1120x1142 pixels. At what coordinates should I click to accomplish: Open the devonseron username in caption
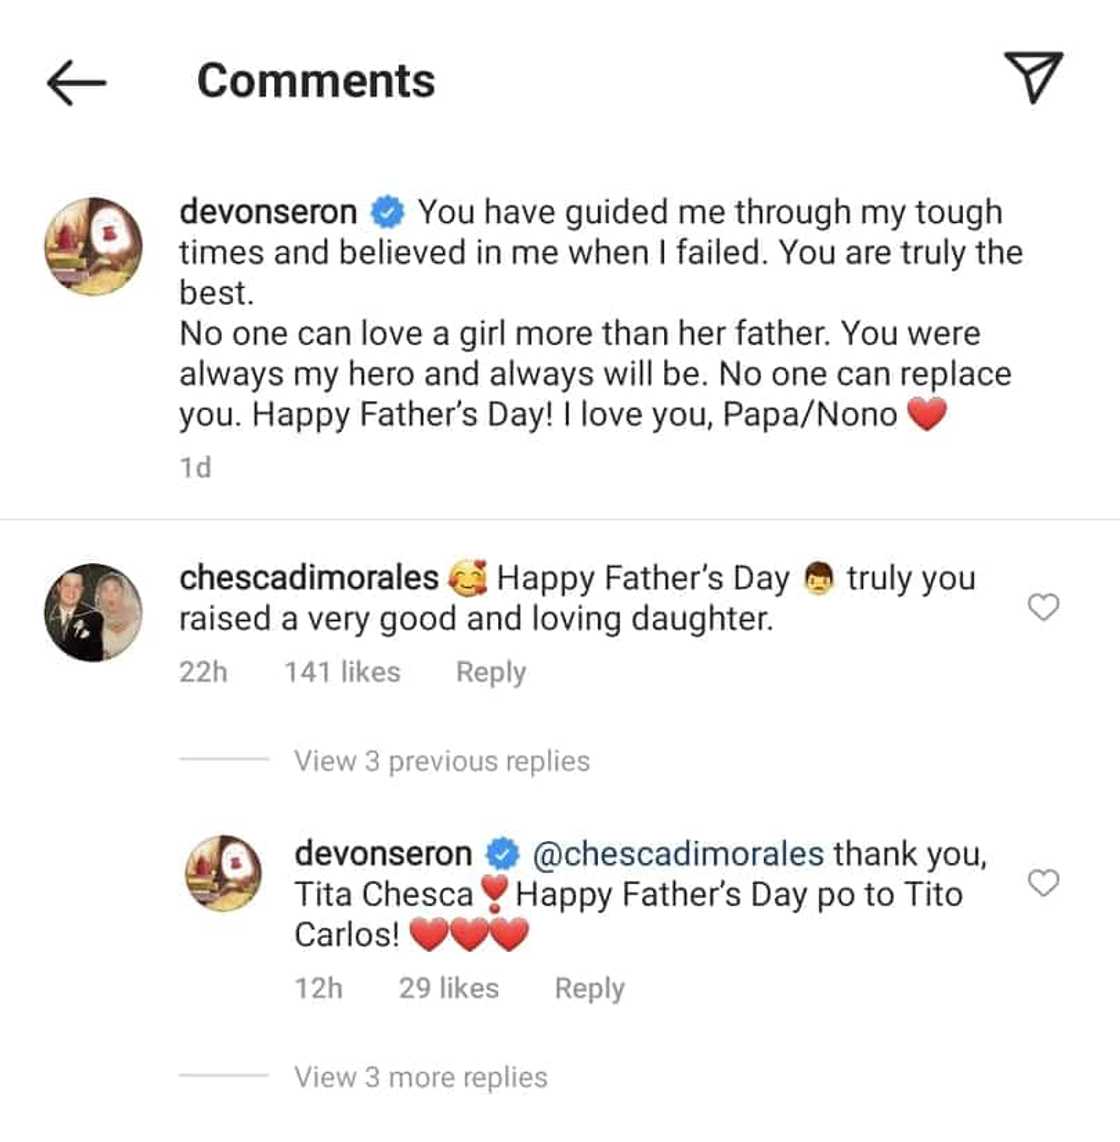pos(267,212)
